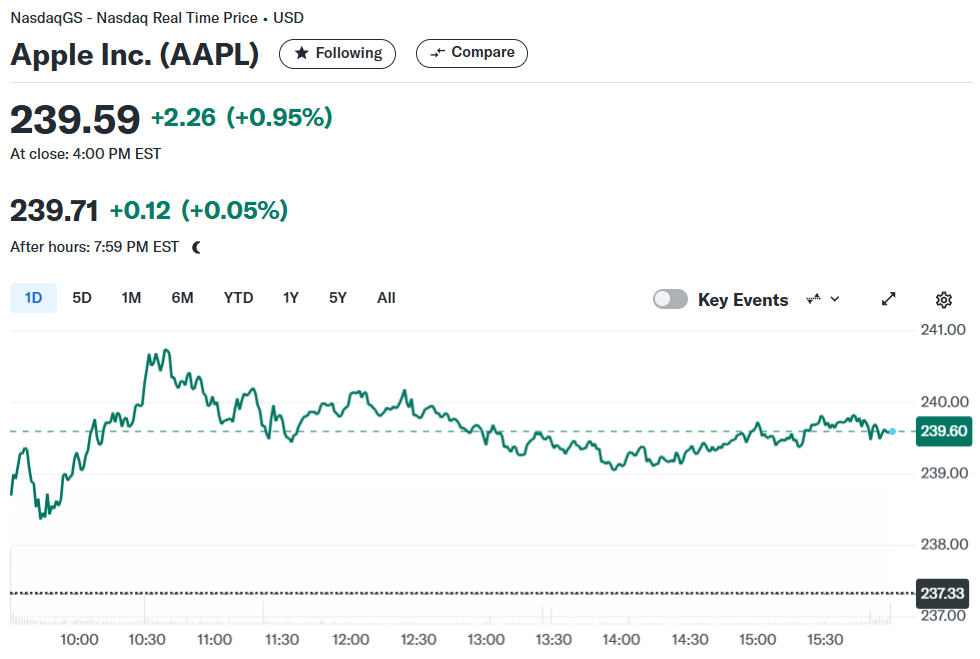Show the 1Y chart range
The width and height of the screenshot is (980, 659).
(x=291, y=298)
